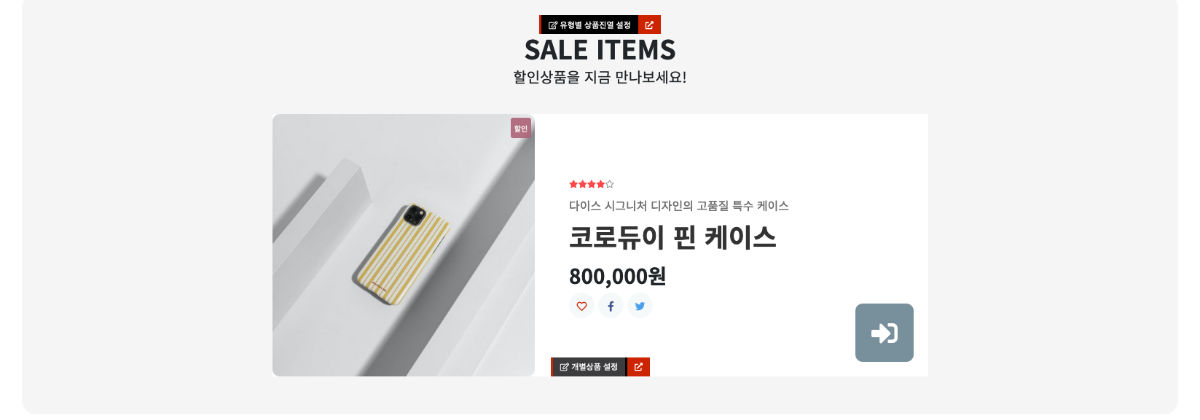Viewport: 1200px width, 420px height.
Task: Click the first filled red rating star
Action: [x=574, y=184]
